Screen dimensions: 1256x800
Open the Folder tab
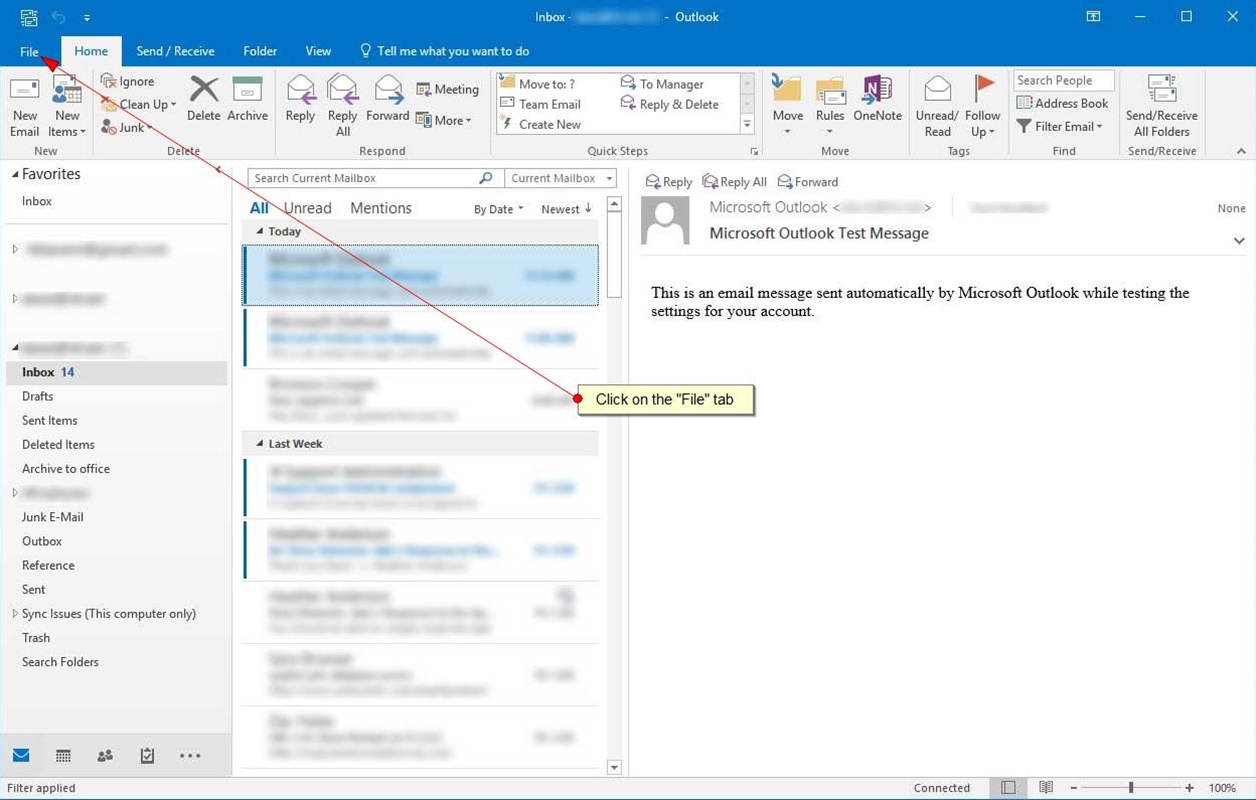click(x=260, y=51)
